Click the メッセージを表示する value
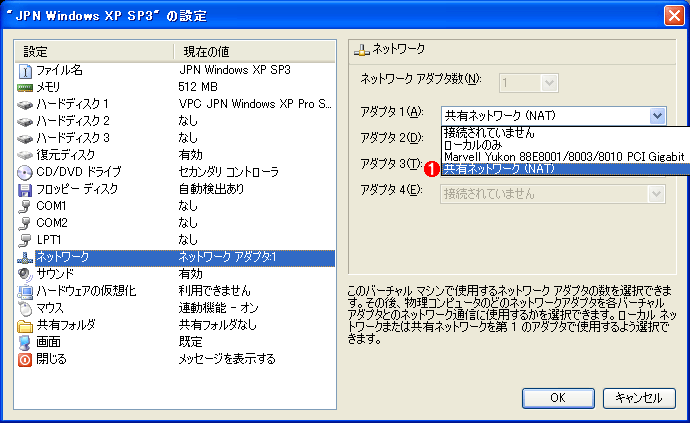Screen dimensions: 690x423 227,359
